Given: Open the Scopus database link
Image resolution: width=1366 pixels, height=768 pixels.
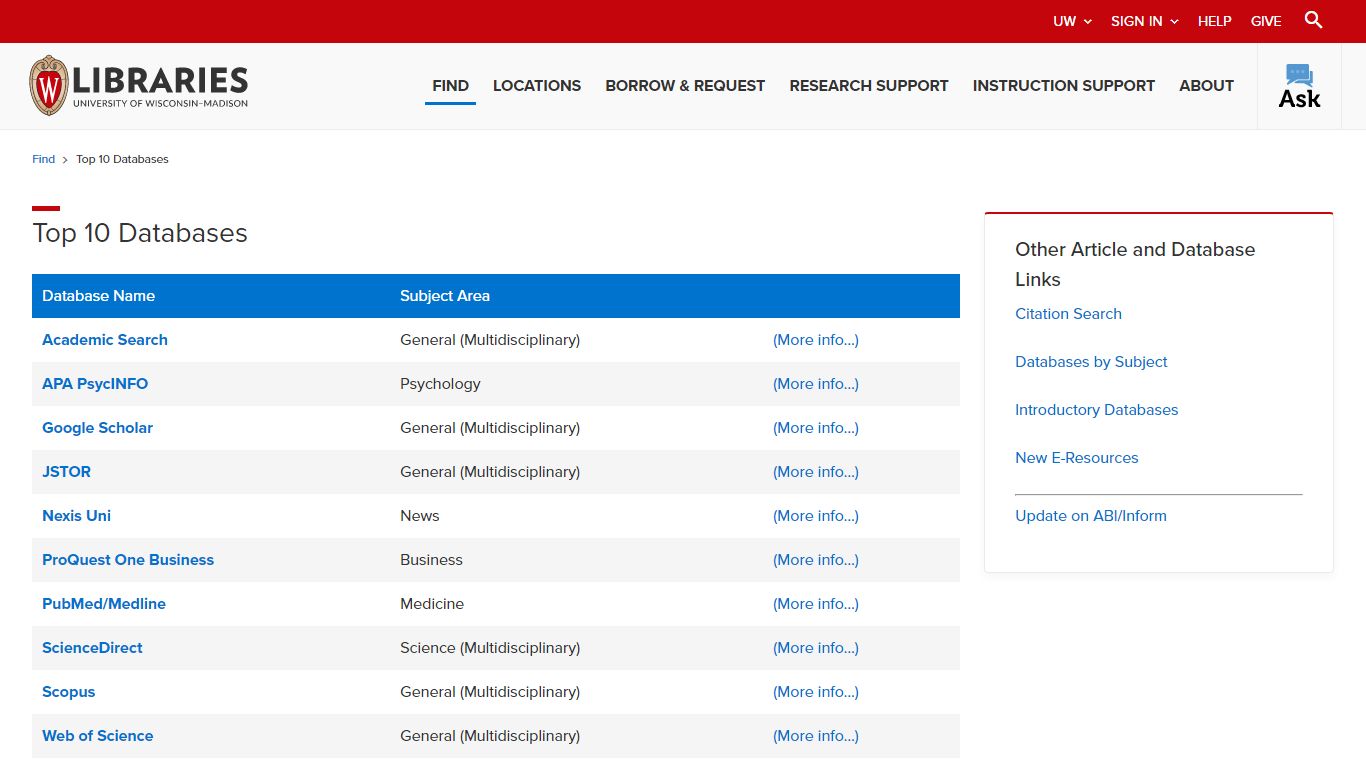Looking at the screenshot, I should pyautogui.click(x=68, y=692).
